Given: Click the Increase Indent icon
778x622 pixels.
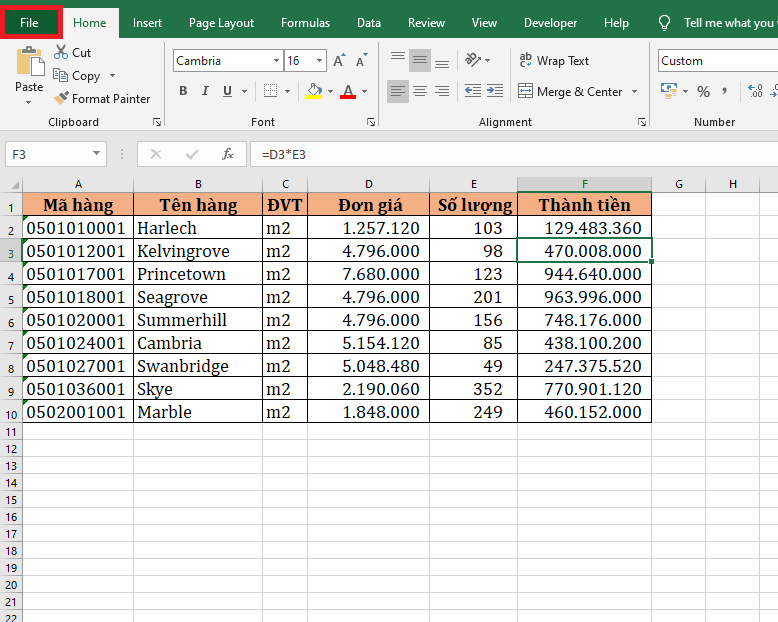Looking at the screenshot, I should point(497,92).
